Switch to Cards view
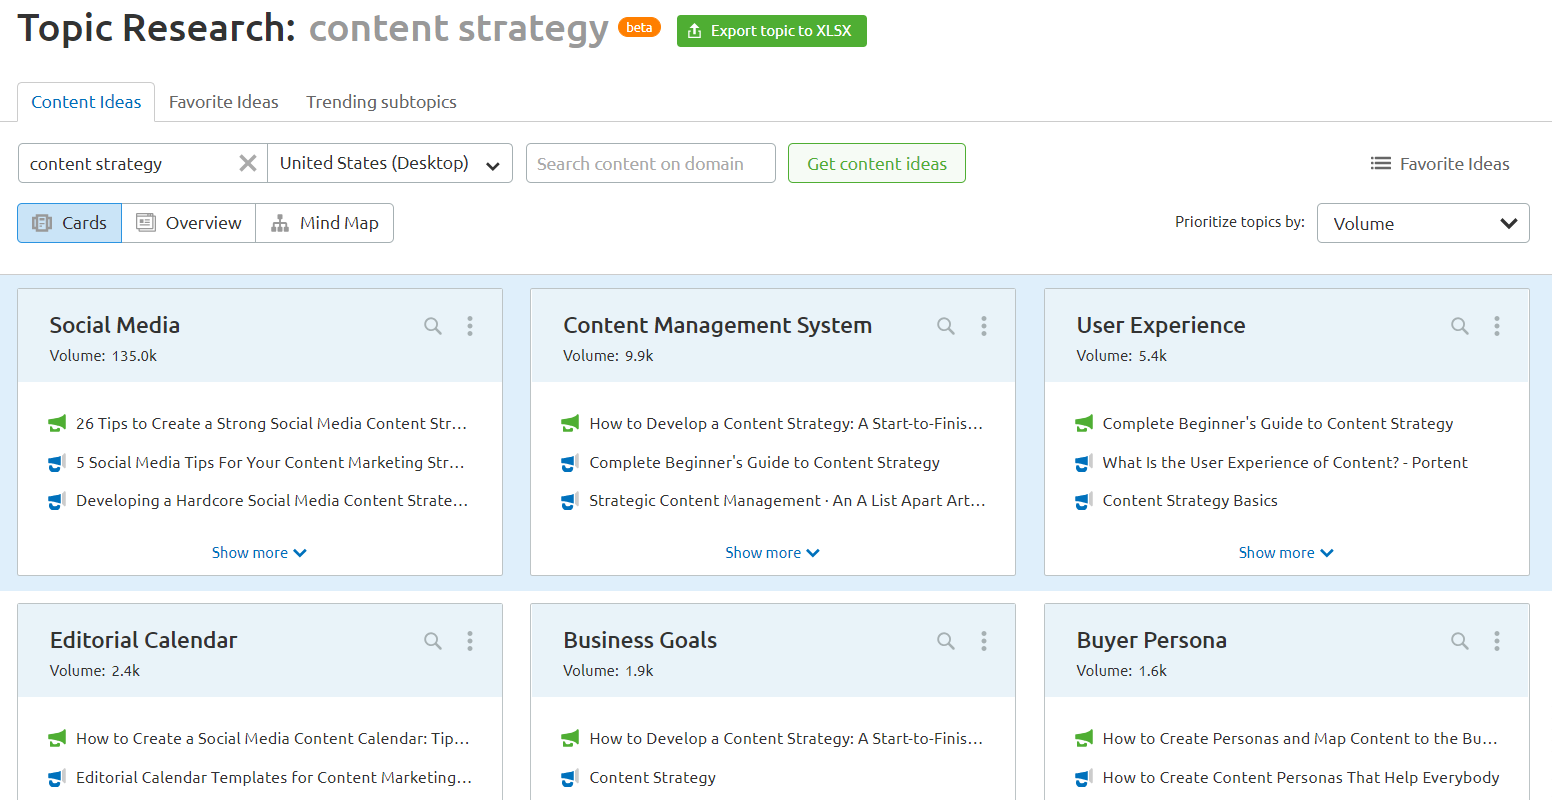The height and width of the screenshot is (800, 1552). pyautogui.click(x=70, y=223)
